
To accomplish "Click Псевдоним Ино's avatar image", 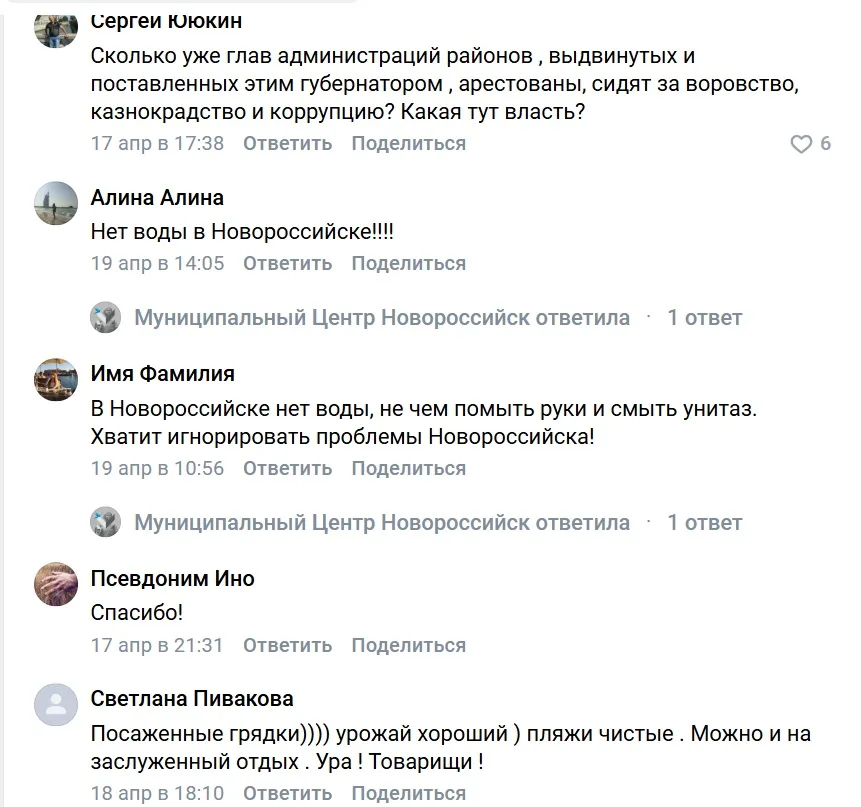I will pos(56,584).
